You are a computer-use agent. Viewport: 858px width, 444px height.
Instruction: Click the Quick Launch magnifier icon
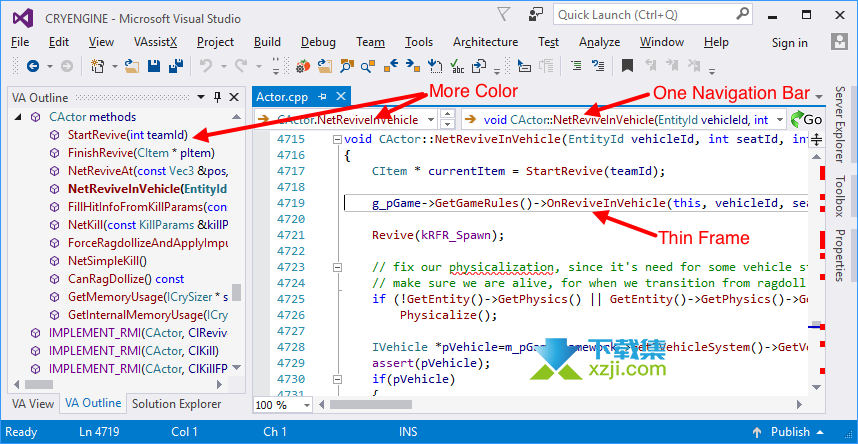tap(741, 14)
